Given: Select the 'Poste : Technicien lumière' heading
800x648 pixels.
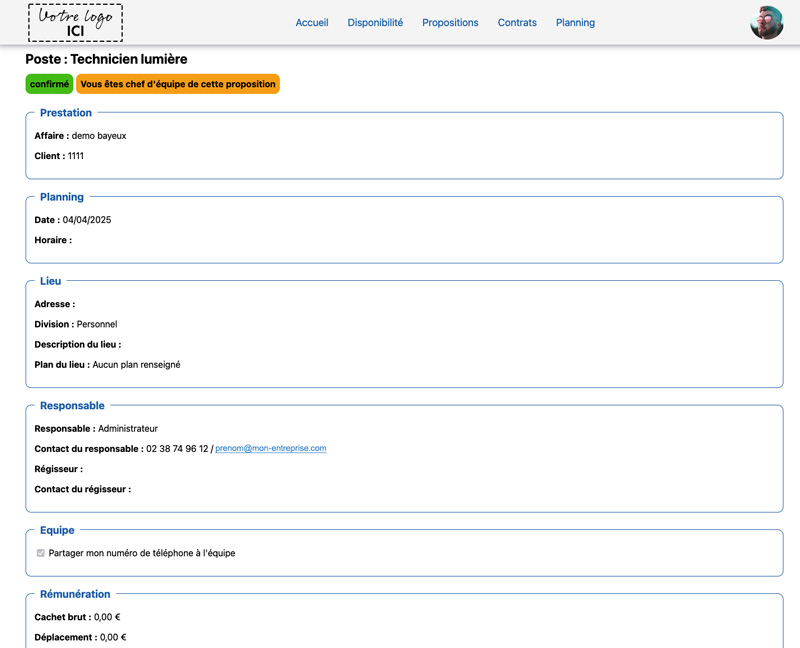Looking at the screenshot, I should tap(106, 59).
